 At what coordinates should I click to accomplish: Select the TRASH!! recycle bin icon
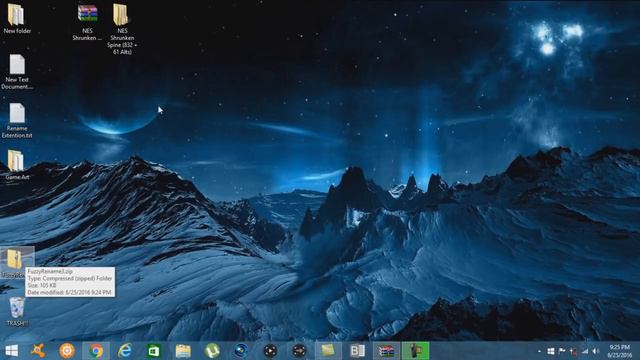tap(17, 311)
